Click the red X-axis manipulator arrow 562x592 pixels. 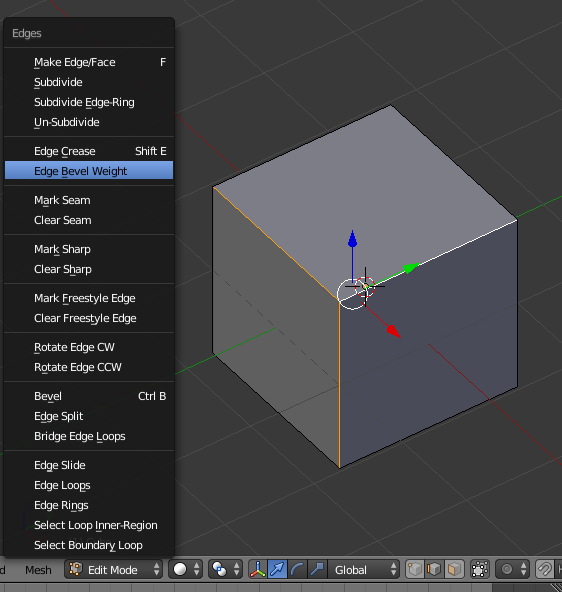click(394, 331)
